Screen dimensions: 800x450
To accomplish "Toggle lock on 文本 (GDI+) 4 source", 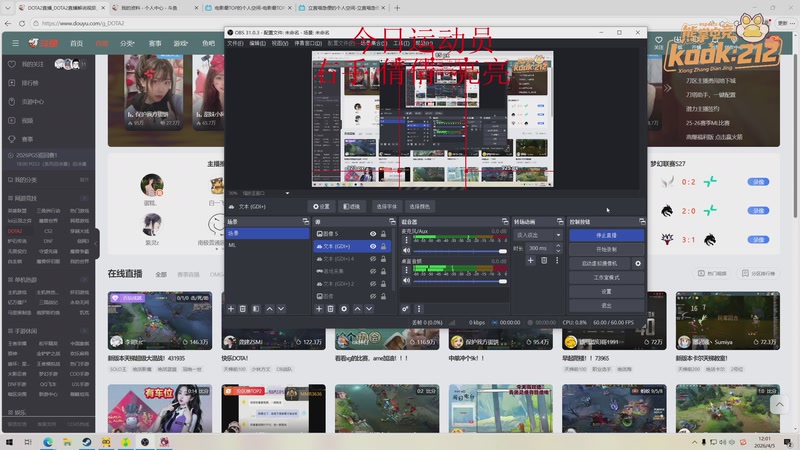I will click(383, 259).
